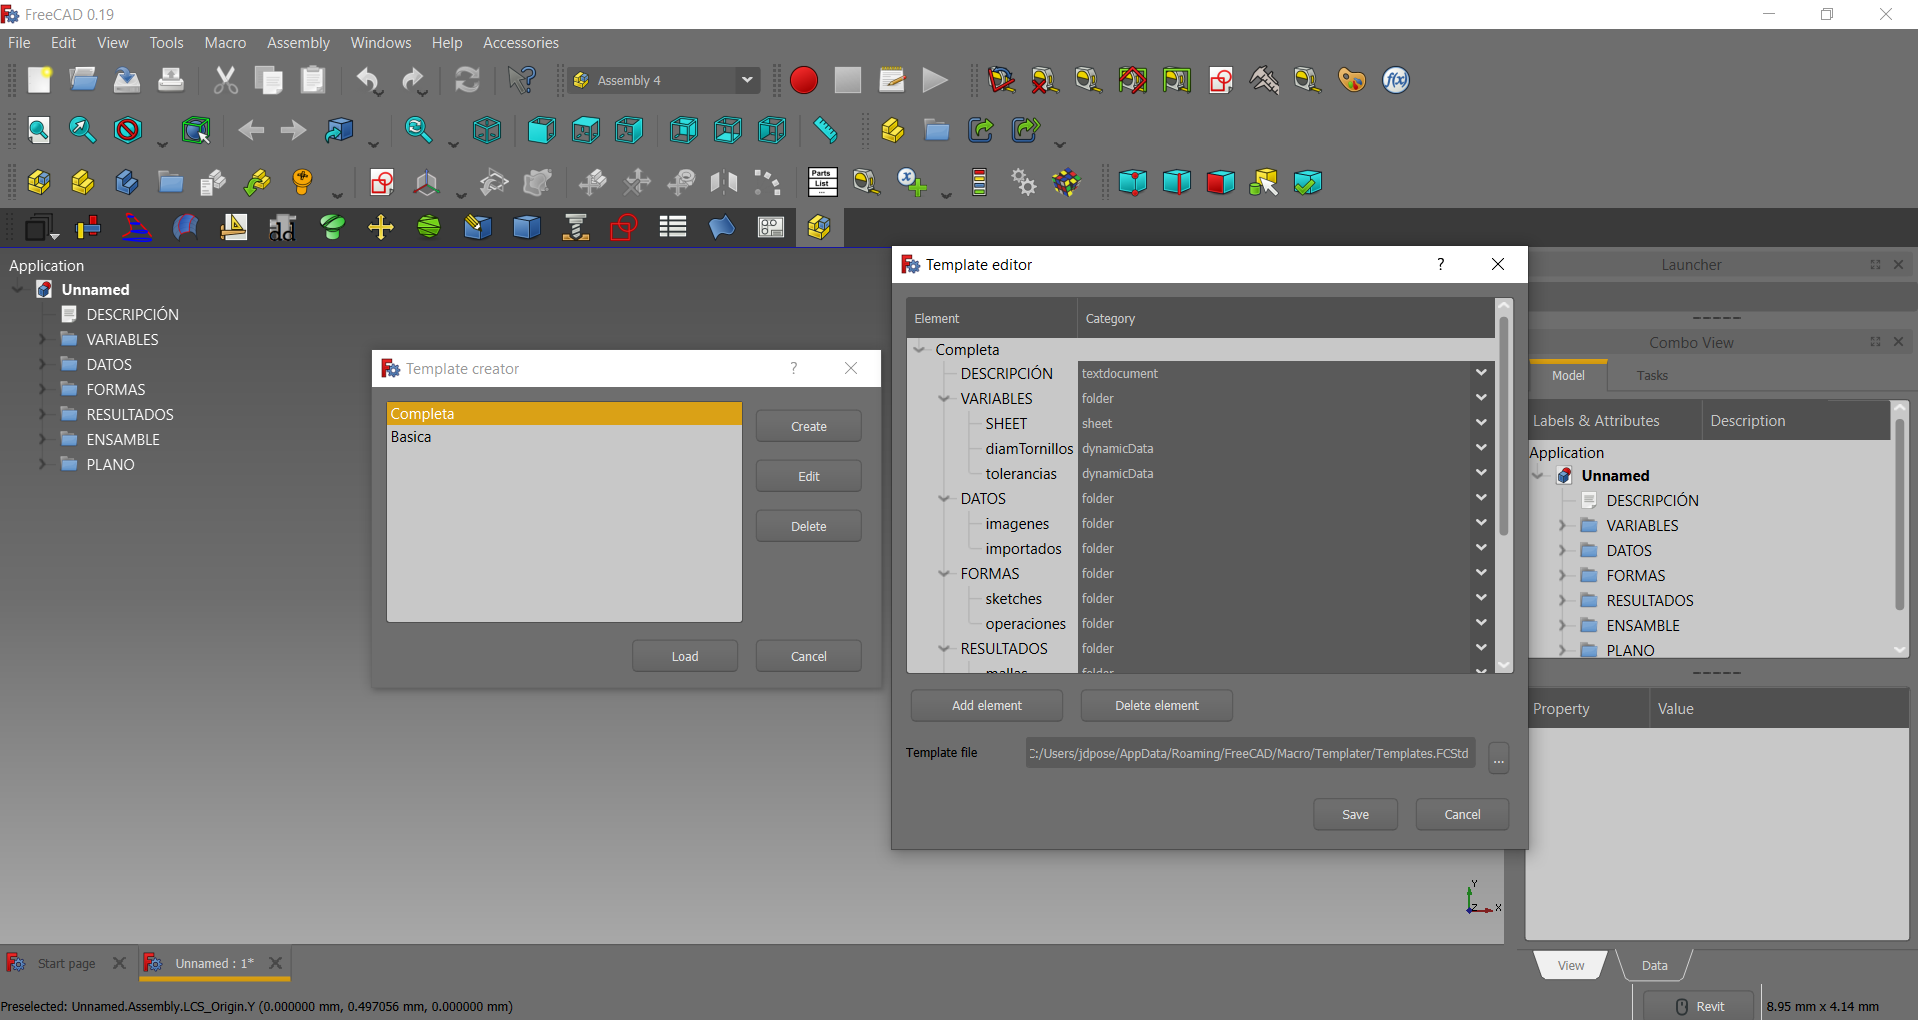Open the Assembly menu
The width and height of the screenshot is (1918, 1020).
coord(298,43)
